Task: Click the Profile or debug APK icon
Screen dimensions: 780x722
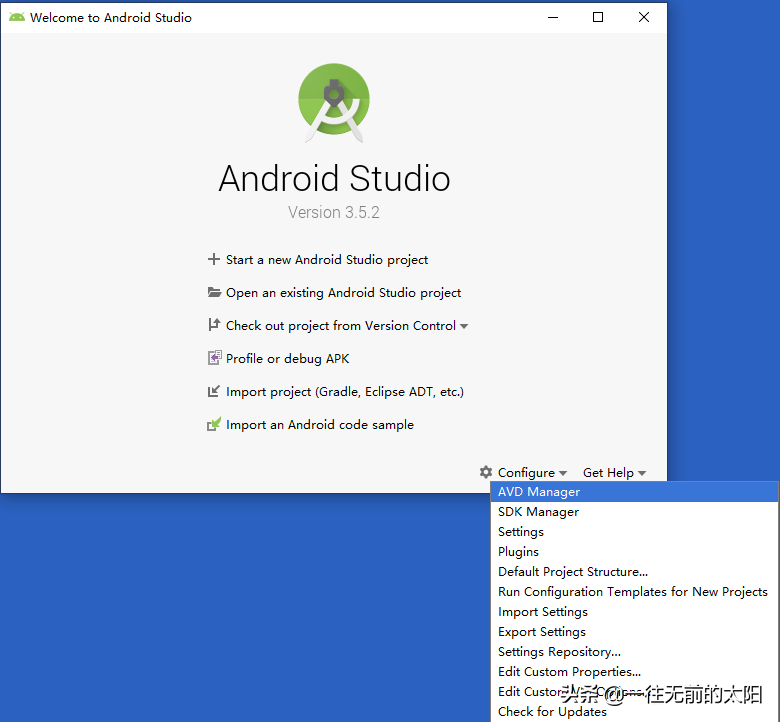Action: pyautogui.click(x=214, y=358)
